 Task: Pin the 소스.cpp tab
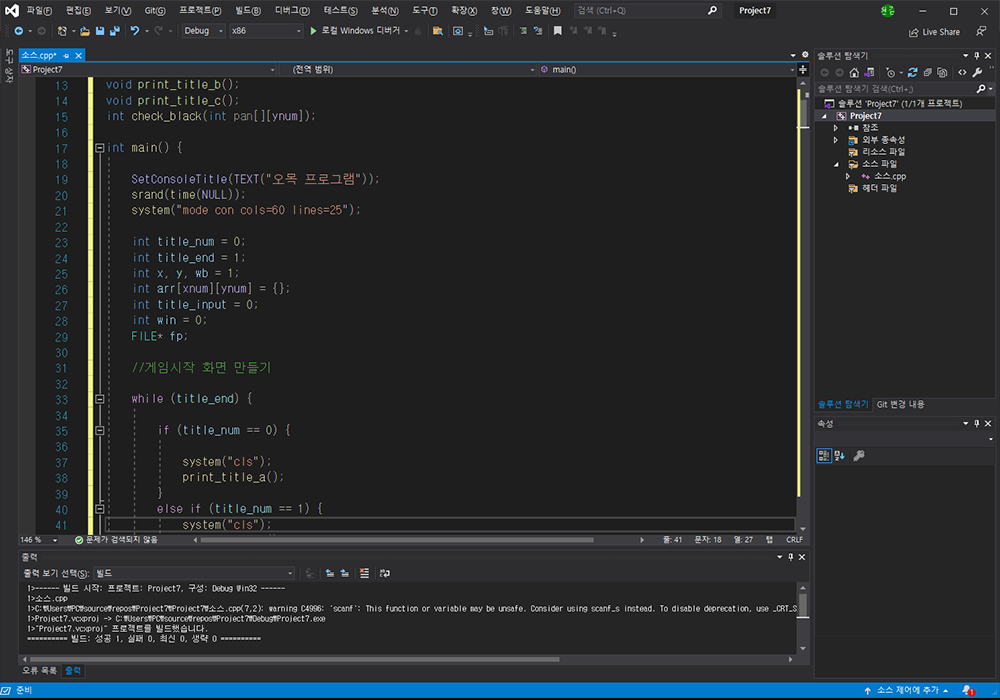66,55
